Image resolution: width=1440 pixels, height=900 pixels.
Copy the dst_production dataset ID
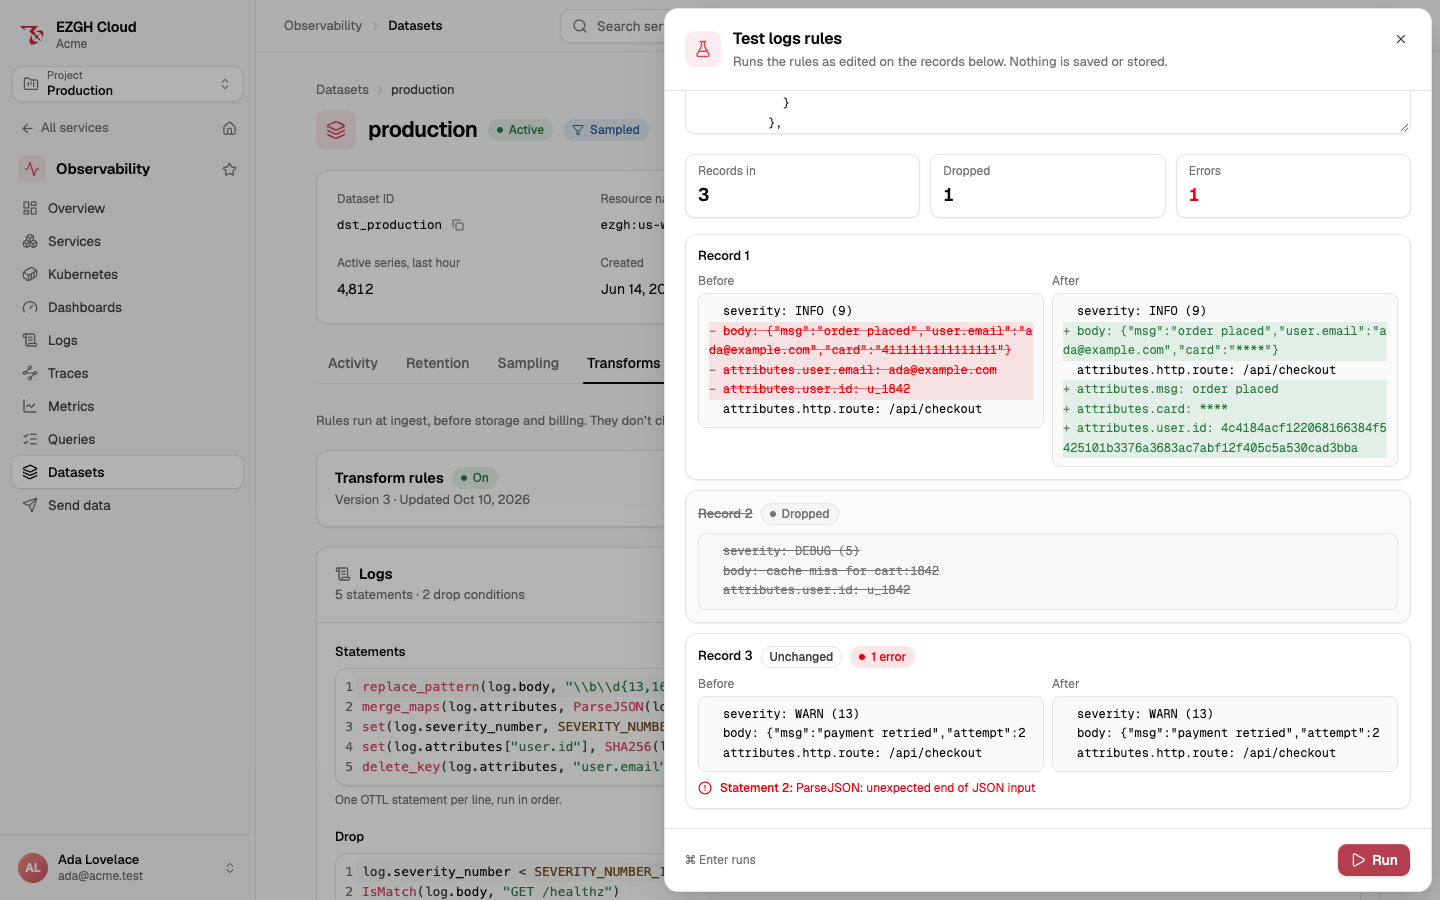458,225
